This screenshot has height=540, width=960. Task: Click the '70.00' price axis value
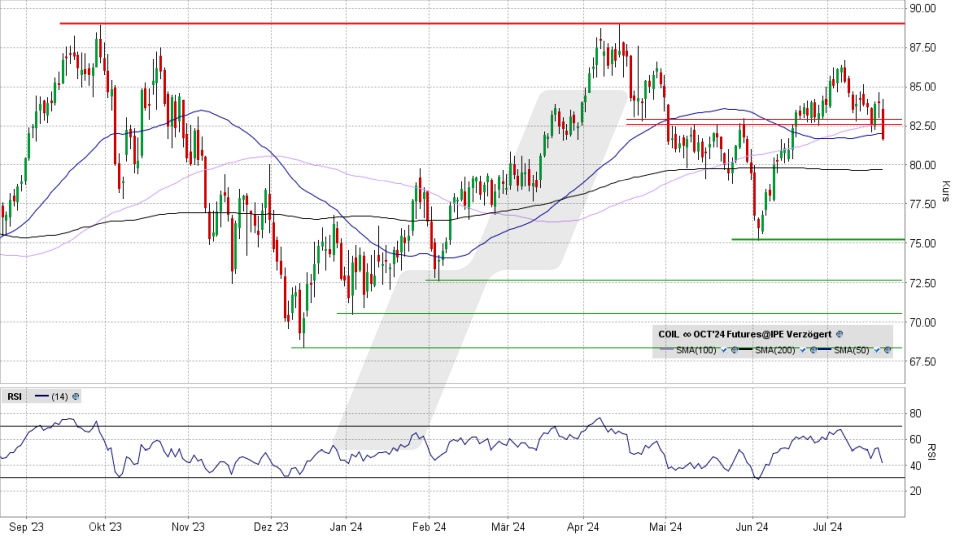(923, 323)
